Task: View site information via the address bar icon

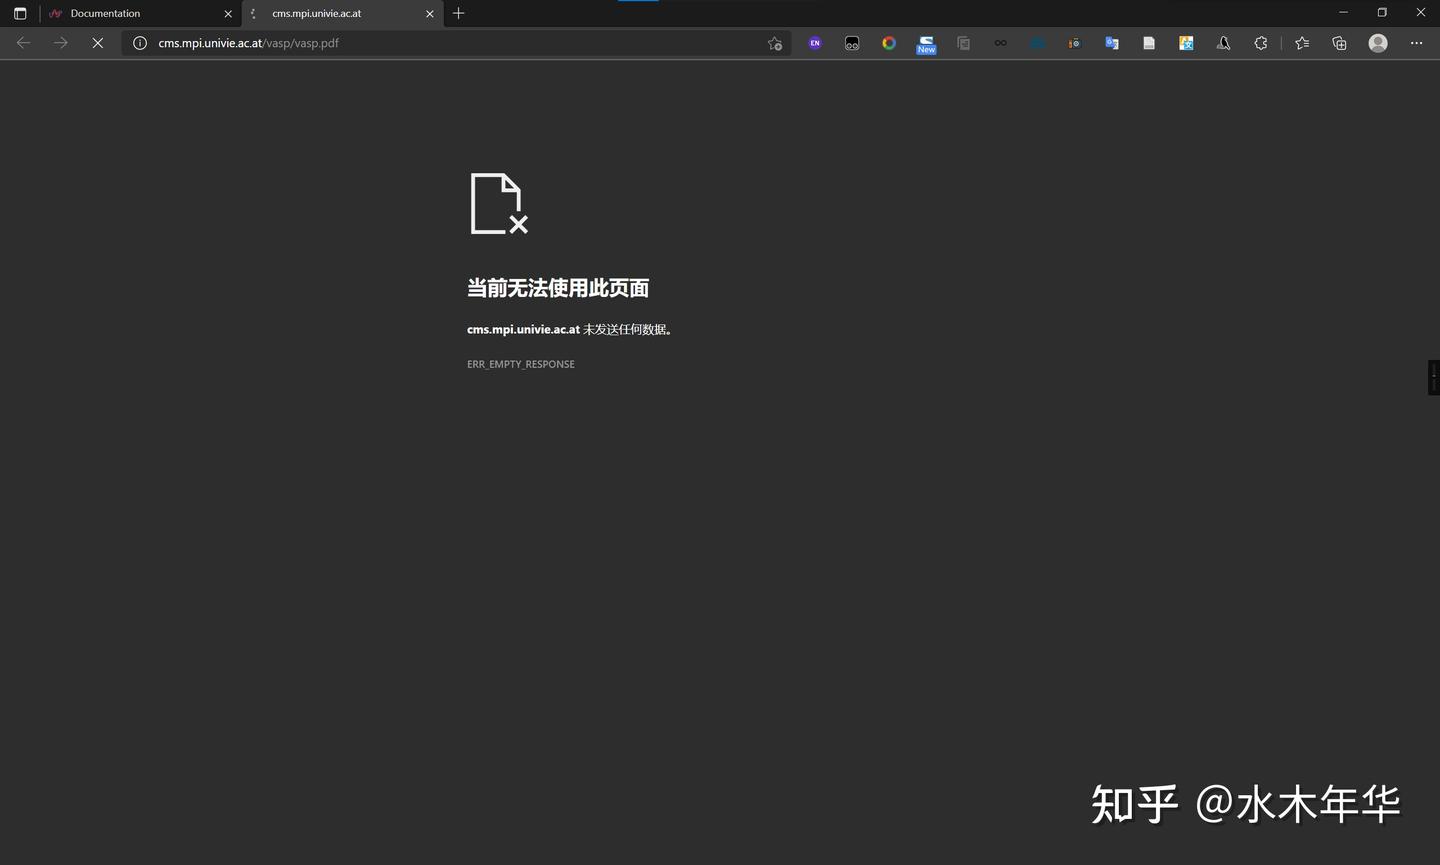Action: (x=139, y=43)
